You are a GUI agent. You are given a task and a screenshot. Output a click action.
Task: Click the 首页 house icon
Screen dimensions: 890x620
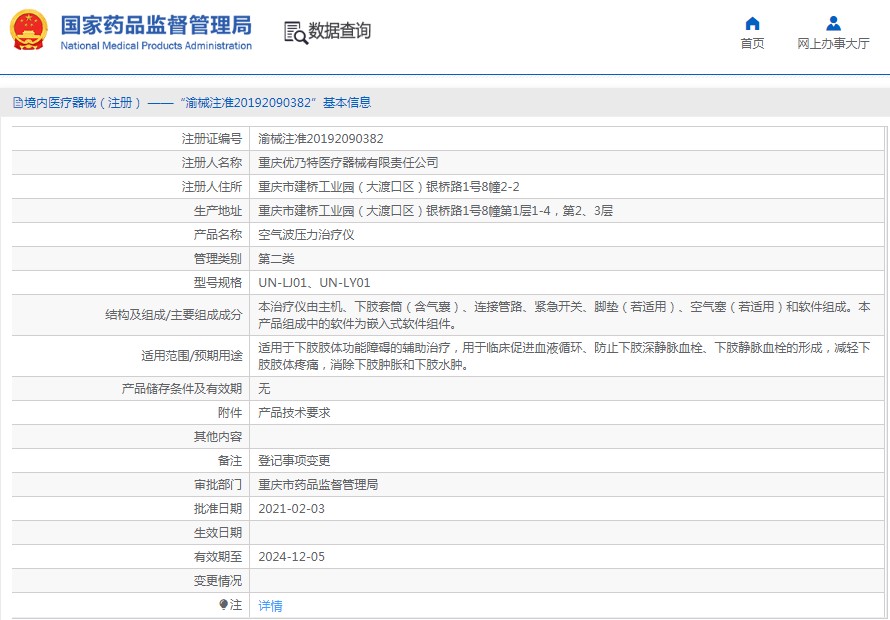click(752, 24)
